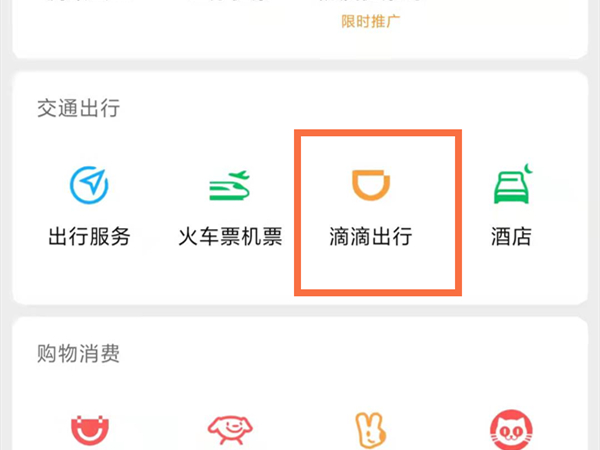Screen dimensions: 600x450
Task: Open the red dog mascot icon
Action: (230, 430)
